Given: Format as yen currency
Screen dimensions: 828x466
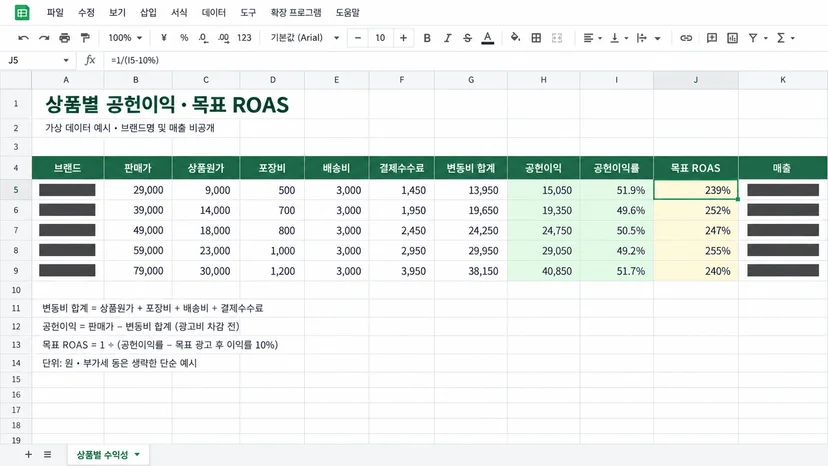Looking at the screenshot, I should coord(164,38).
